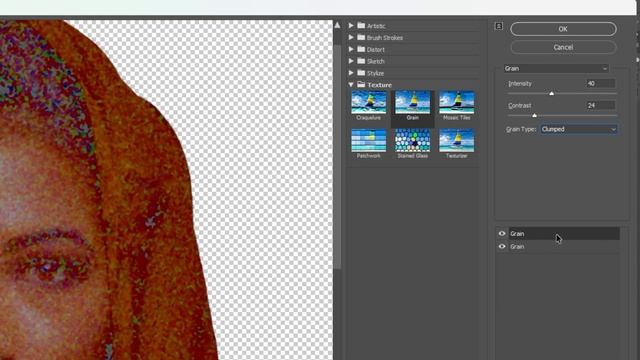
Task: Click the Intensity label text
Action: pyautogui.click(x=520, y=84)
